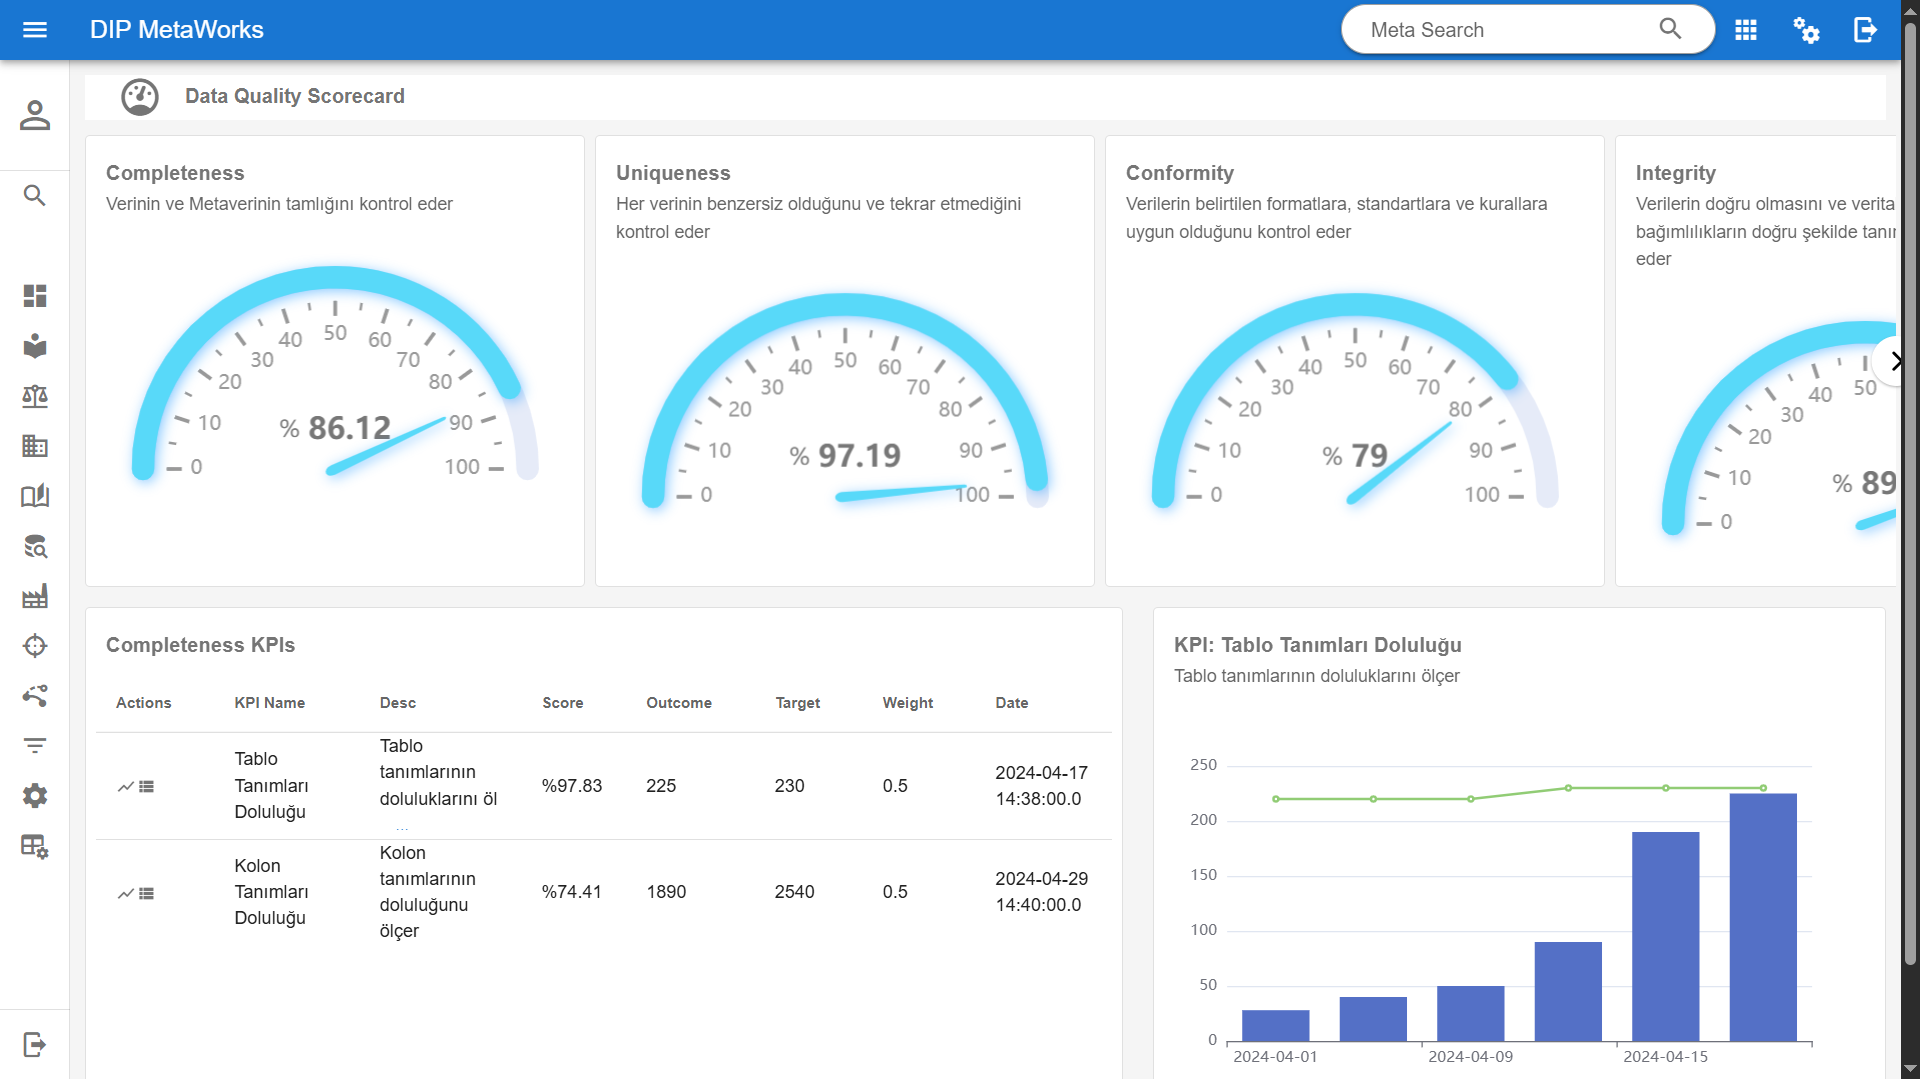Open the balance scale sidebar icon
Image resolution: width=1920 pixels, height=1079 pixels.
(x=35, y=396)
